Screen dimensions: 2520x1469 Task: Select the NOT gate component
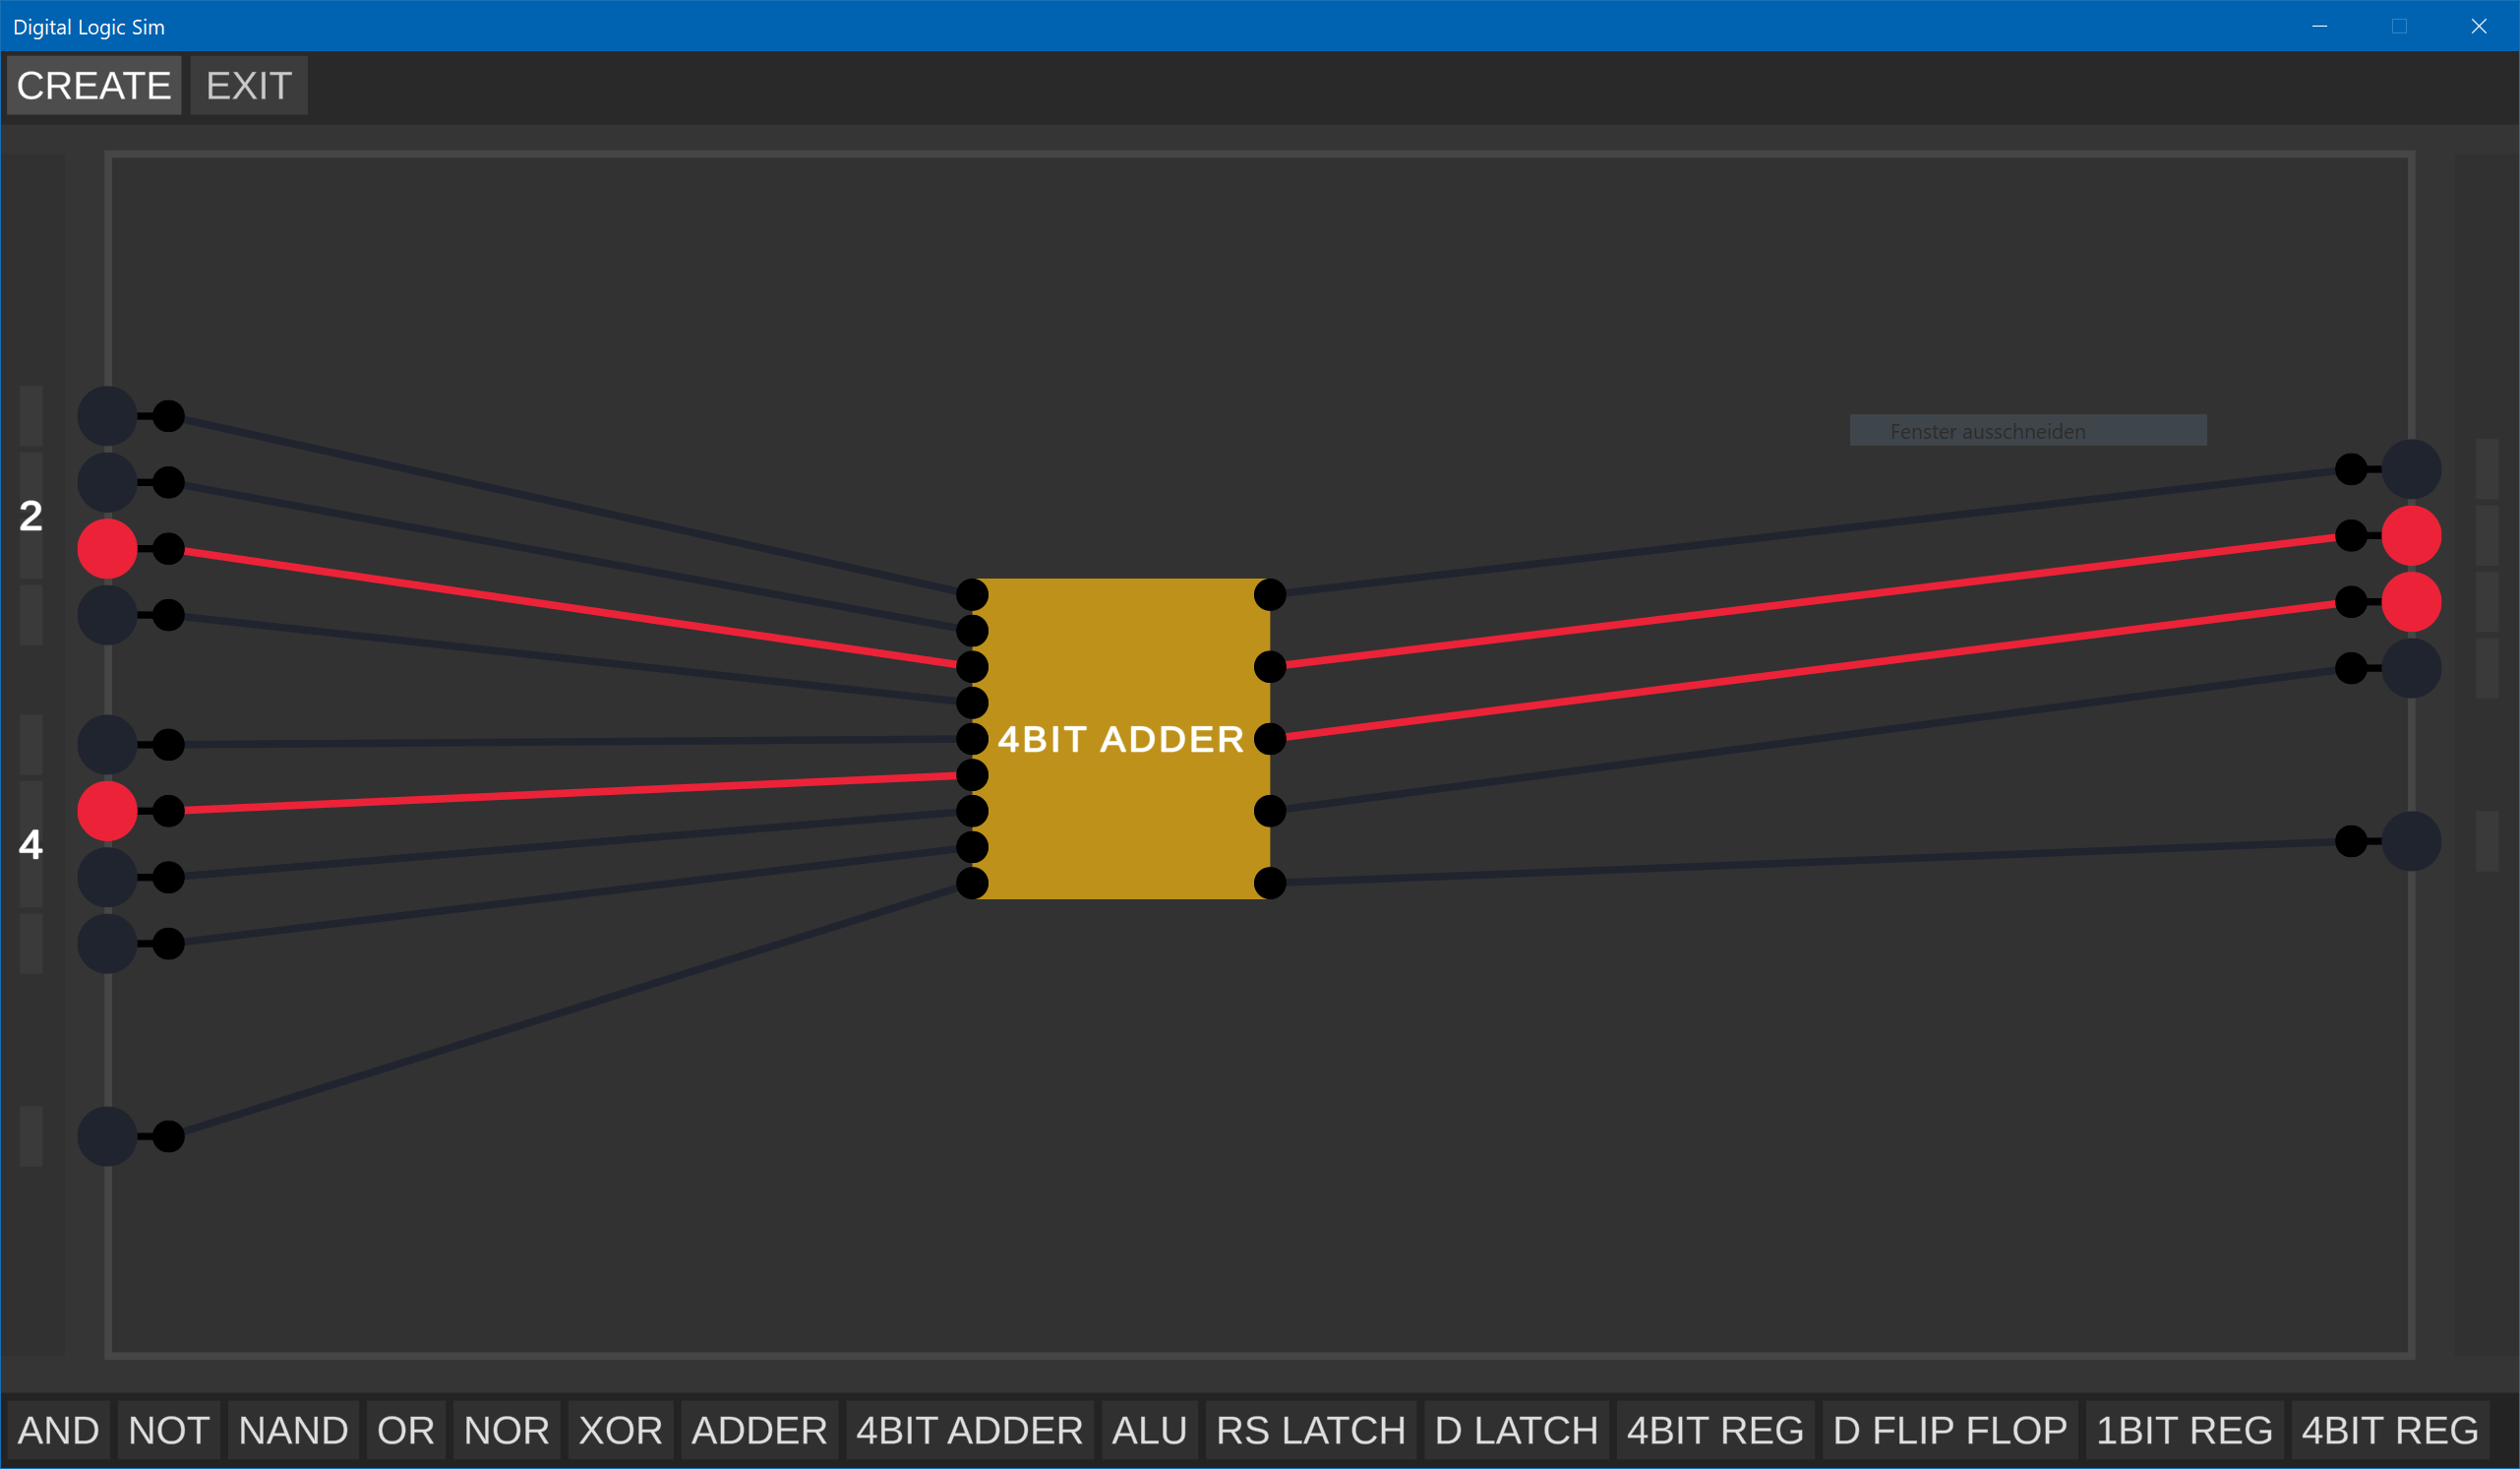point(168,1430)
